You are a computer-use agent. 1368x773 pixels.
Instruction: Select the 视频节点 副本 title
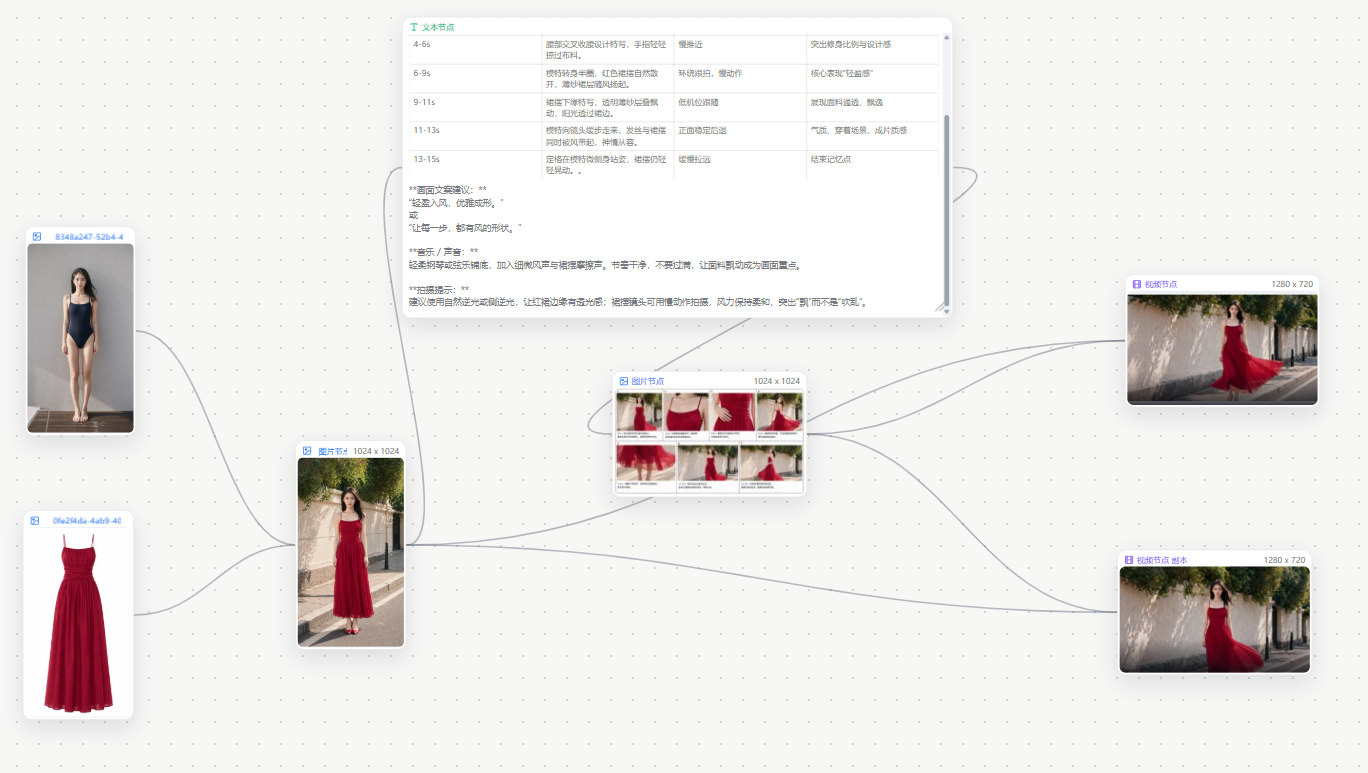pyautogui.click(x=1162, y=560)
